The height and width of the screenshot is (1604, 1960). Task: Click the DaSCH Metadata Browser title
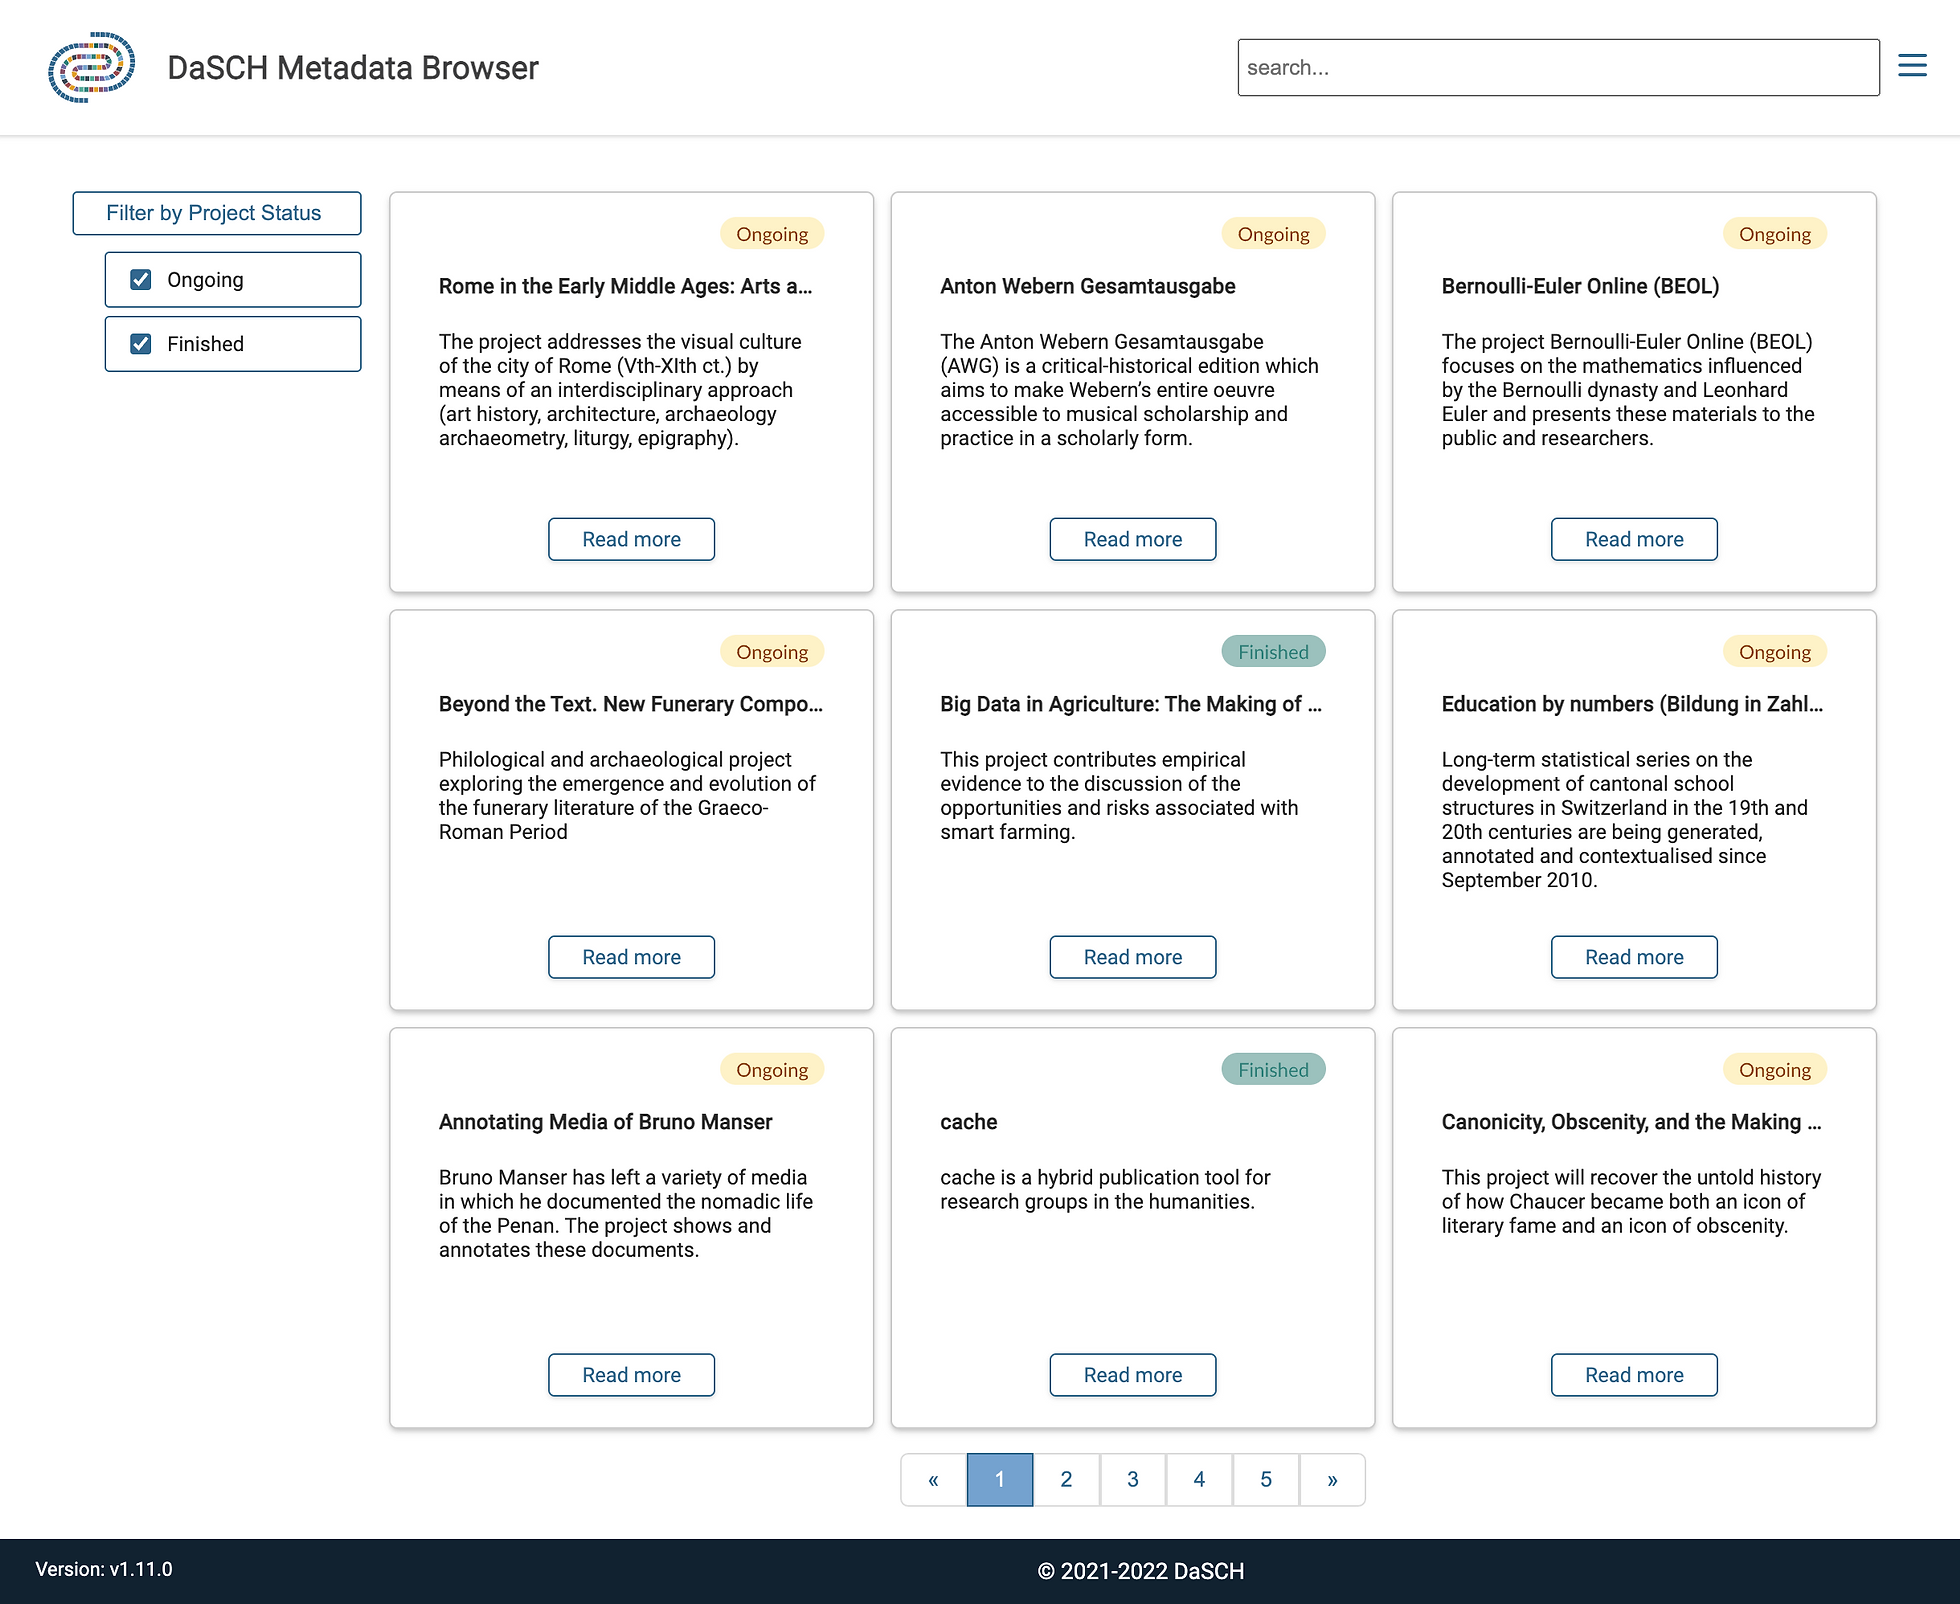coord(352,67)
